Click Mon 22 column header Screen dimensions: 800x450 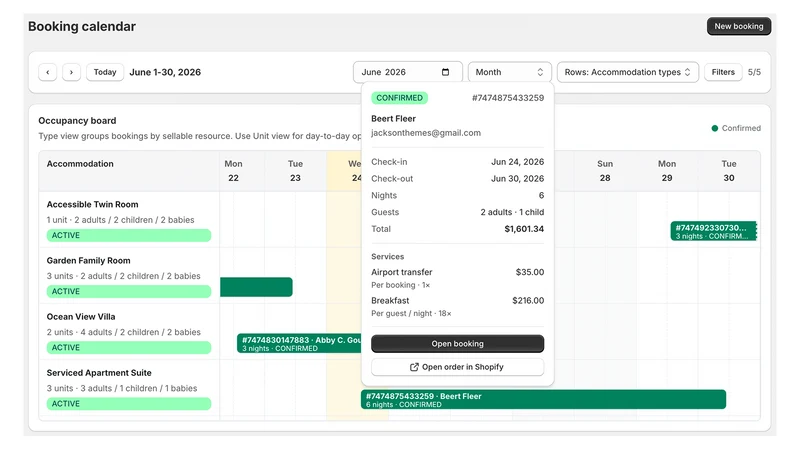coord(233,170)
